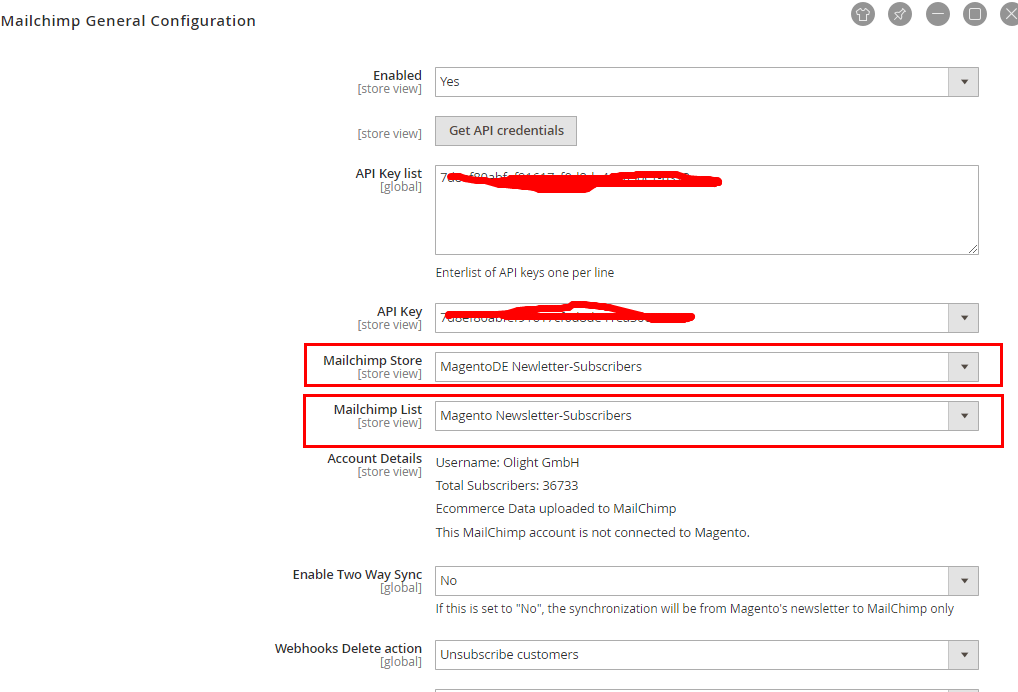Click the 'Username: Olight GmbH' text

[x=507, y=462]
